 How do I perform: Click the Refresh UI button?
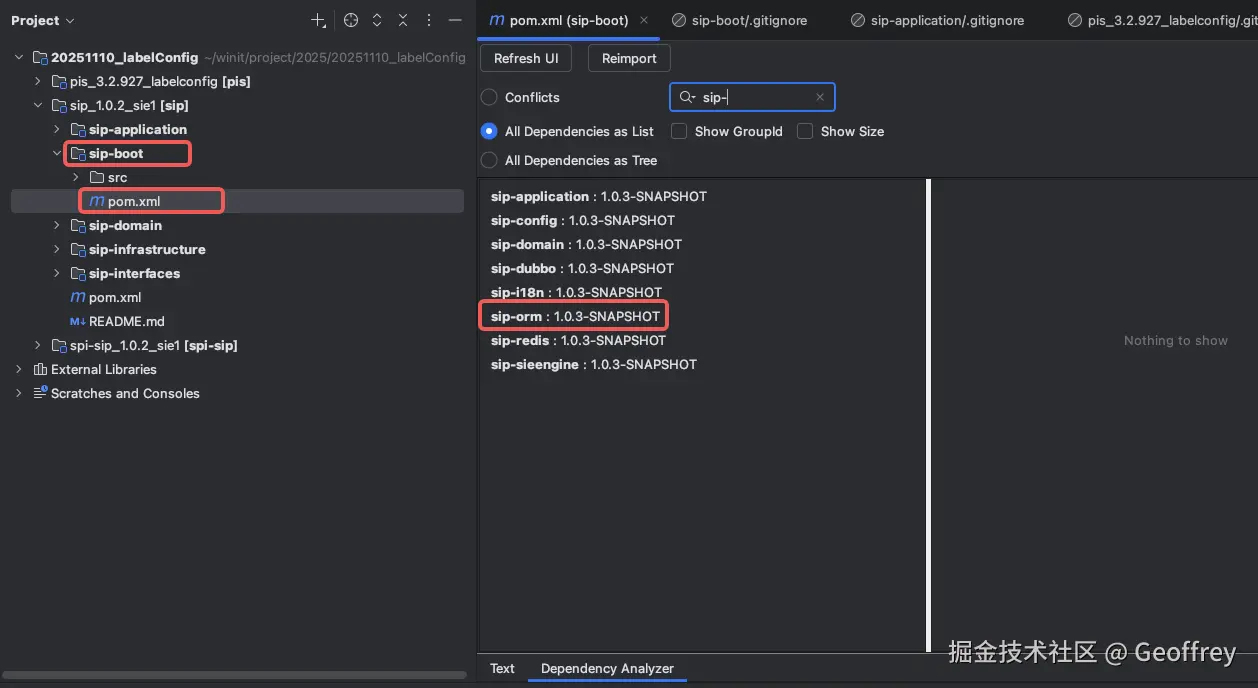526,58
